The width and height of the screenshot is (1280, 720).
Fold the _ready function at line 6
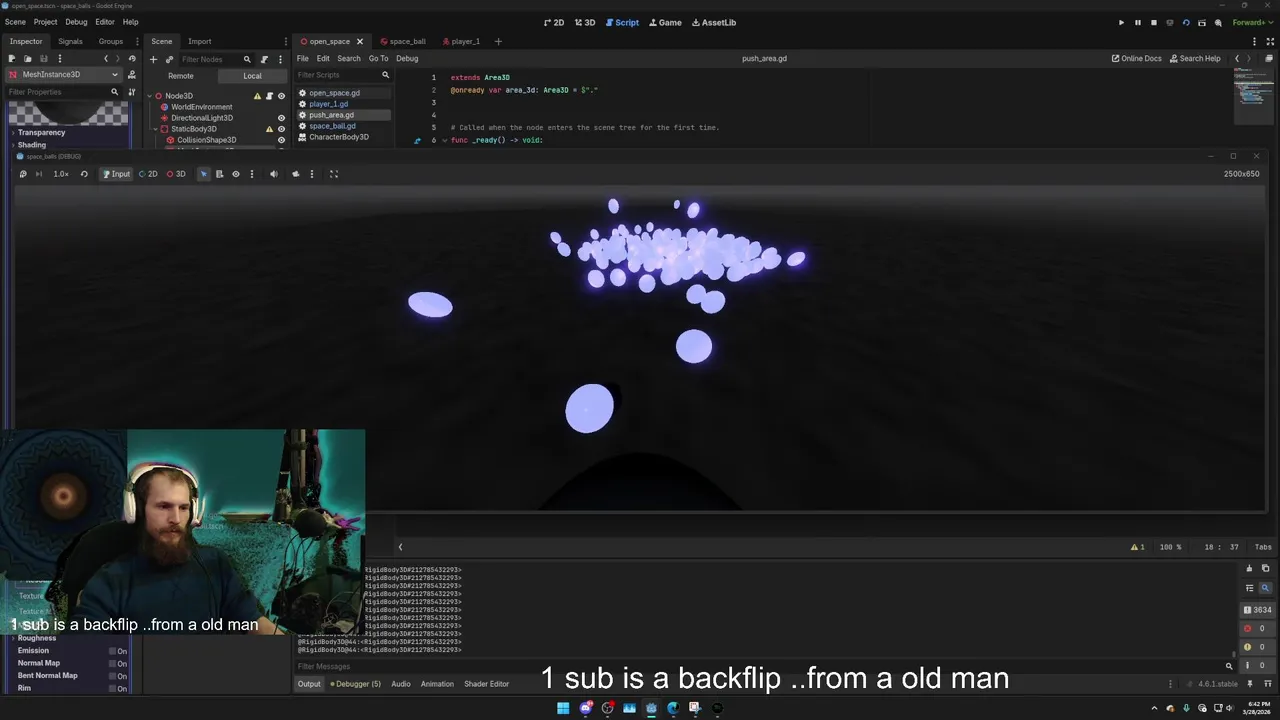(444, 140)
